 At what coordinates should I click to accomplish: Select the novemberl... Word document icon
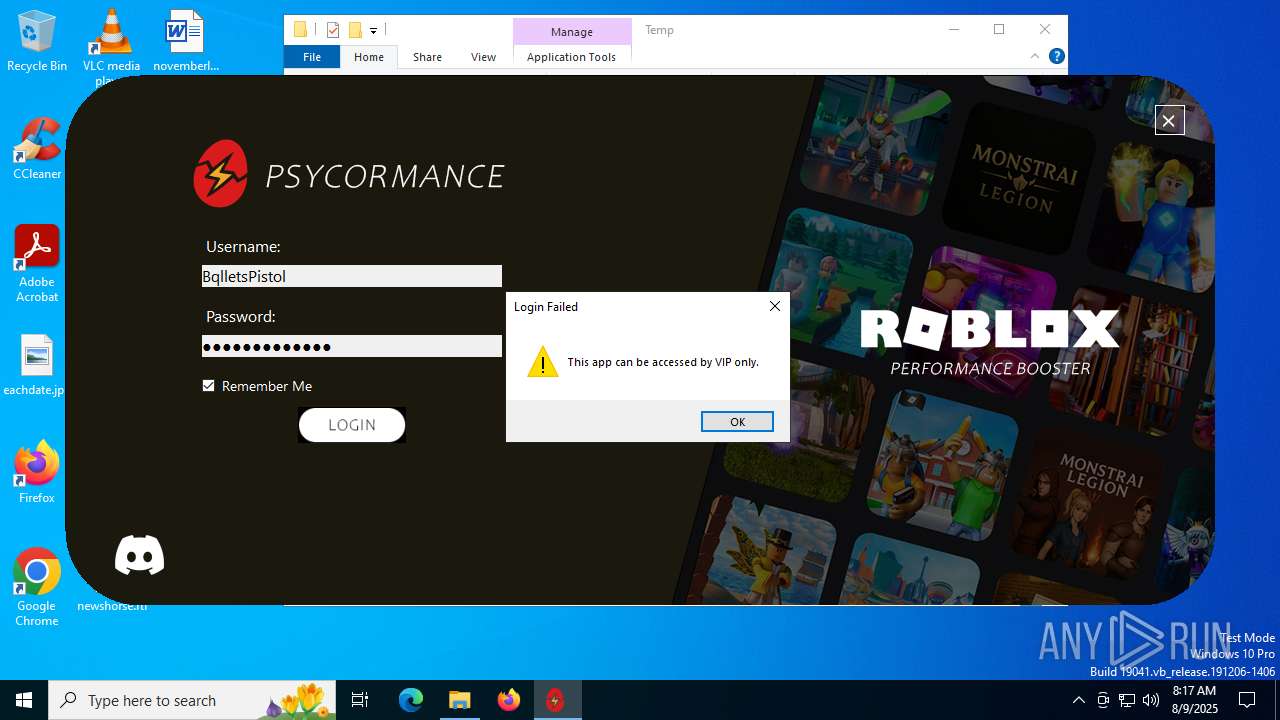point(185,42)
